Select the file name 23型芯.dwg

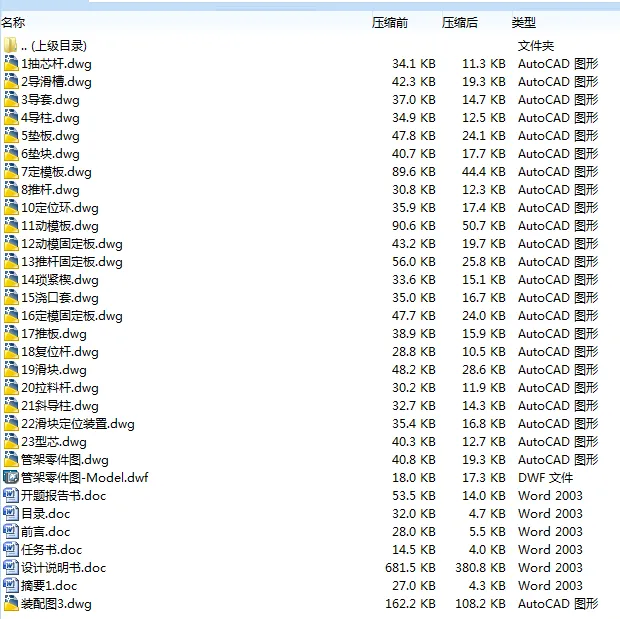click(54, 442)
